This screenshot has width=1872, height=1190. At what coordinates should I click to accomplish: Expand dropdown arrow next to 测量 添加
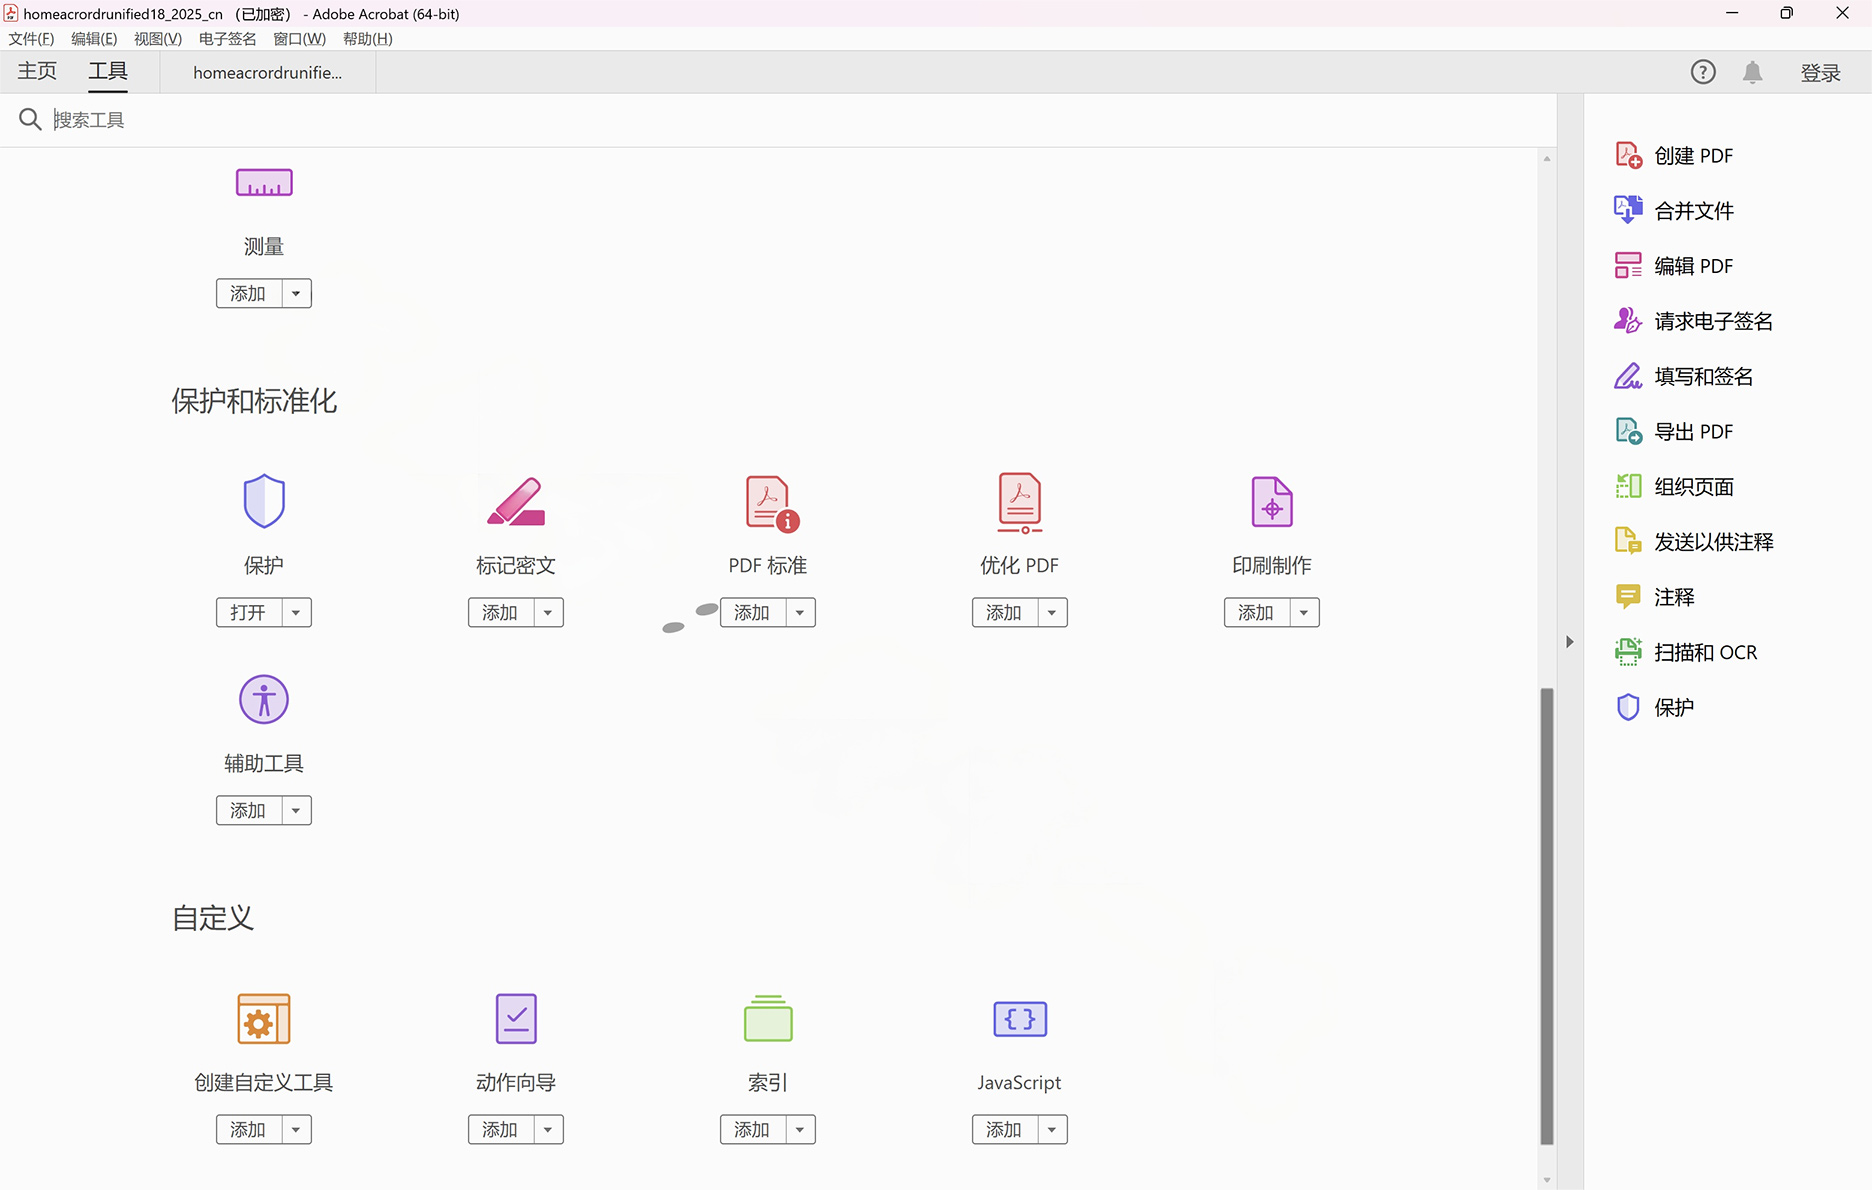pyautogui.click(x=296, y=293)
